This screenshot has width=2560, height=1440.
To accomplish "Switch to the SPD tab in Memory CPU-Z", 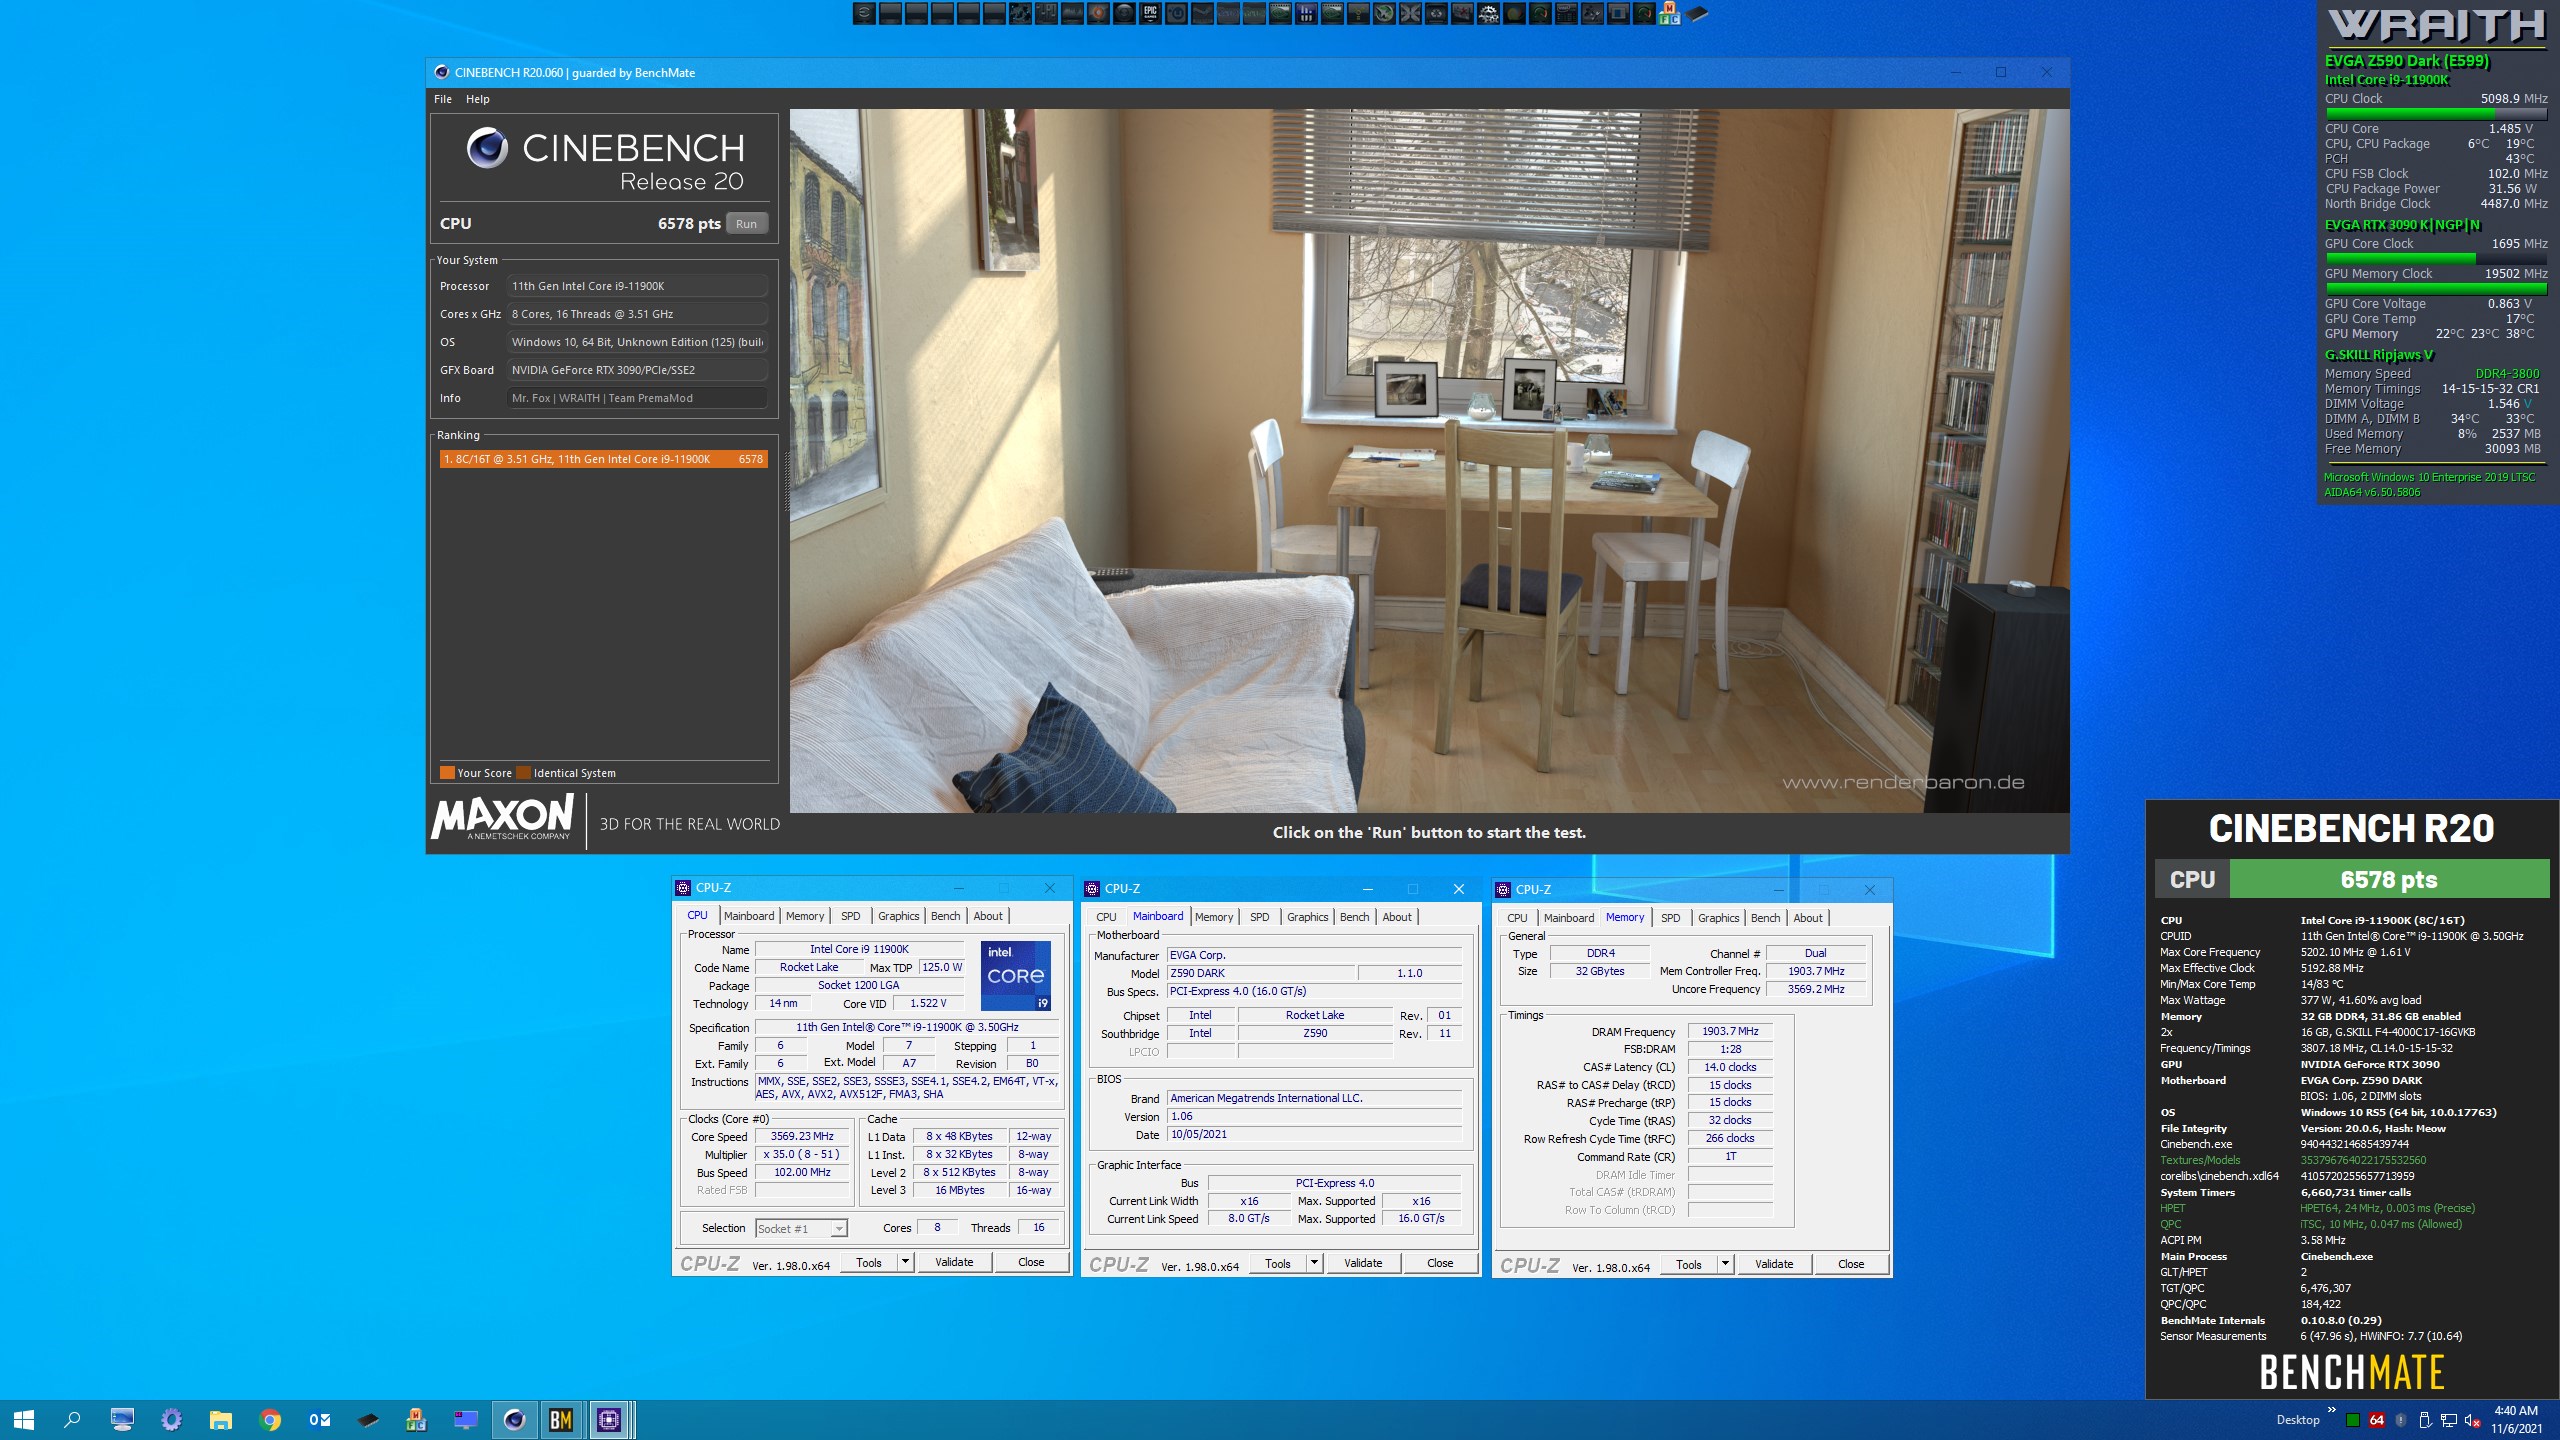I will [1670, 917].
